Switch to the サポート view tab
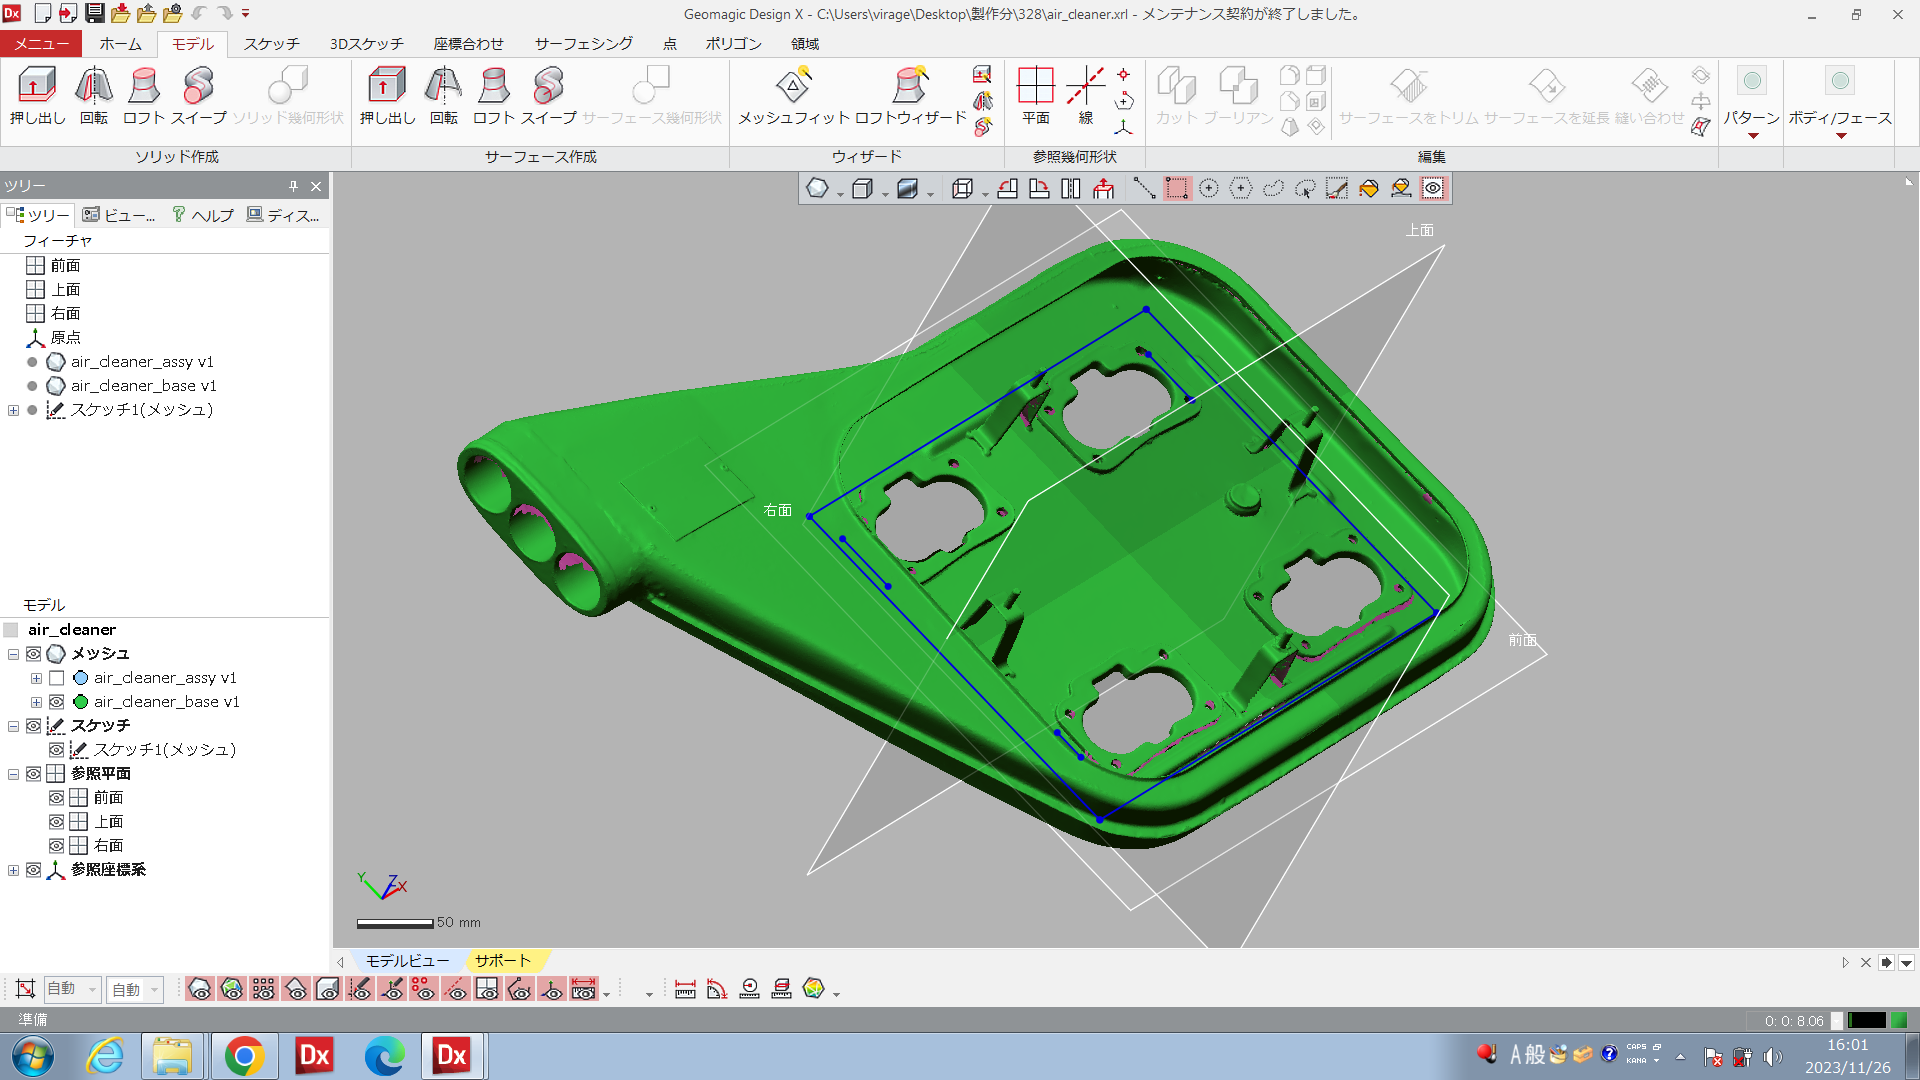 pyautogui.click(x=502, y=961)
